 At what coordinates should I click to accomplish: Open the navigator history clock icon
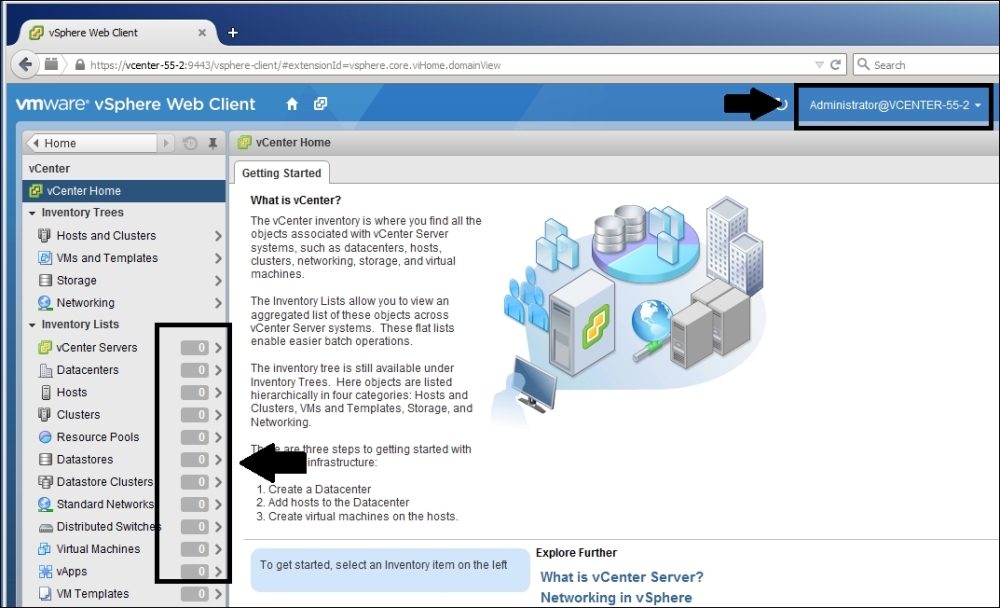(x=190, y=143)
